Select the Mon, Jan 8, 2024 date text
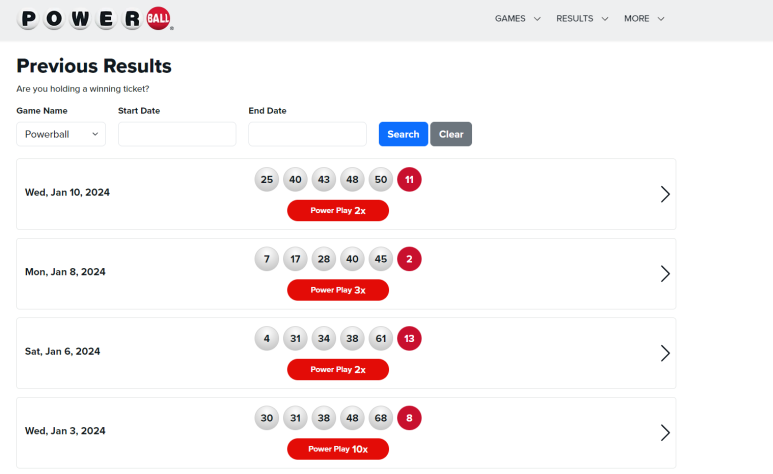 pos(65,272)
